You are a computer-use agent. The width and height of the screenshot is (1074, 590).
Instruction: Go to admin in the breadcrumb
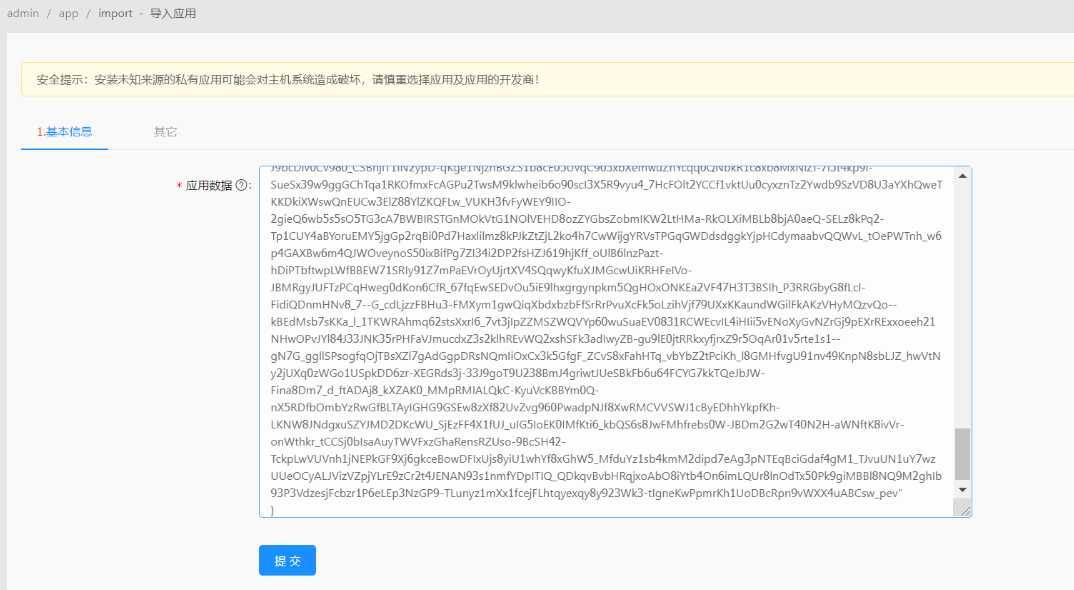20,14
